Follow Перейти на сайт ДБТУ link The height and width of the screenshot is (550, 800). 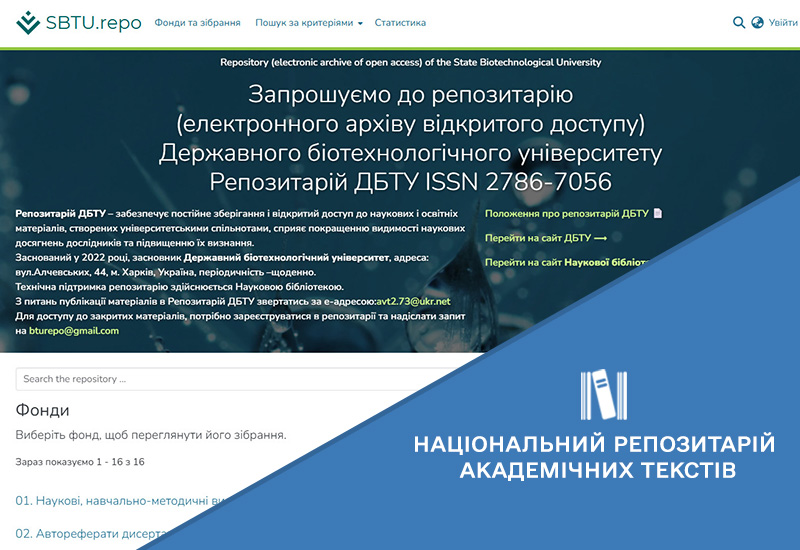click(x=545, y=238)
